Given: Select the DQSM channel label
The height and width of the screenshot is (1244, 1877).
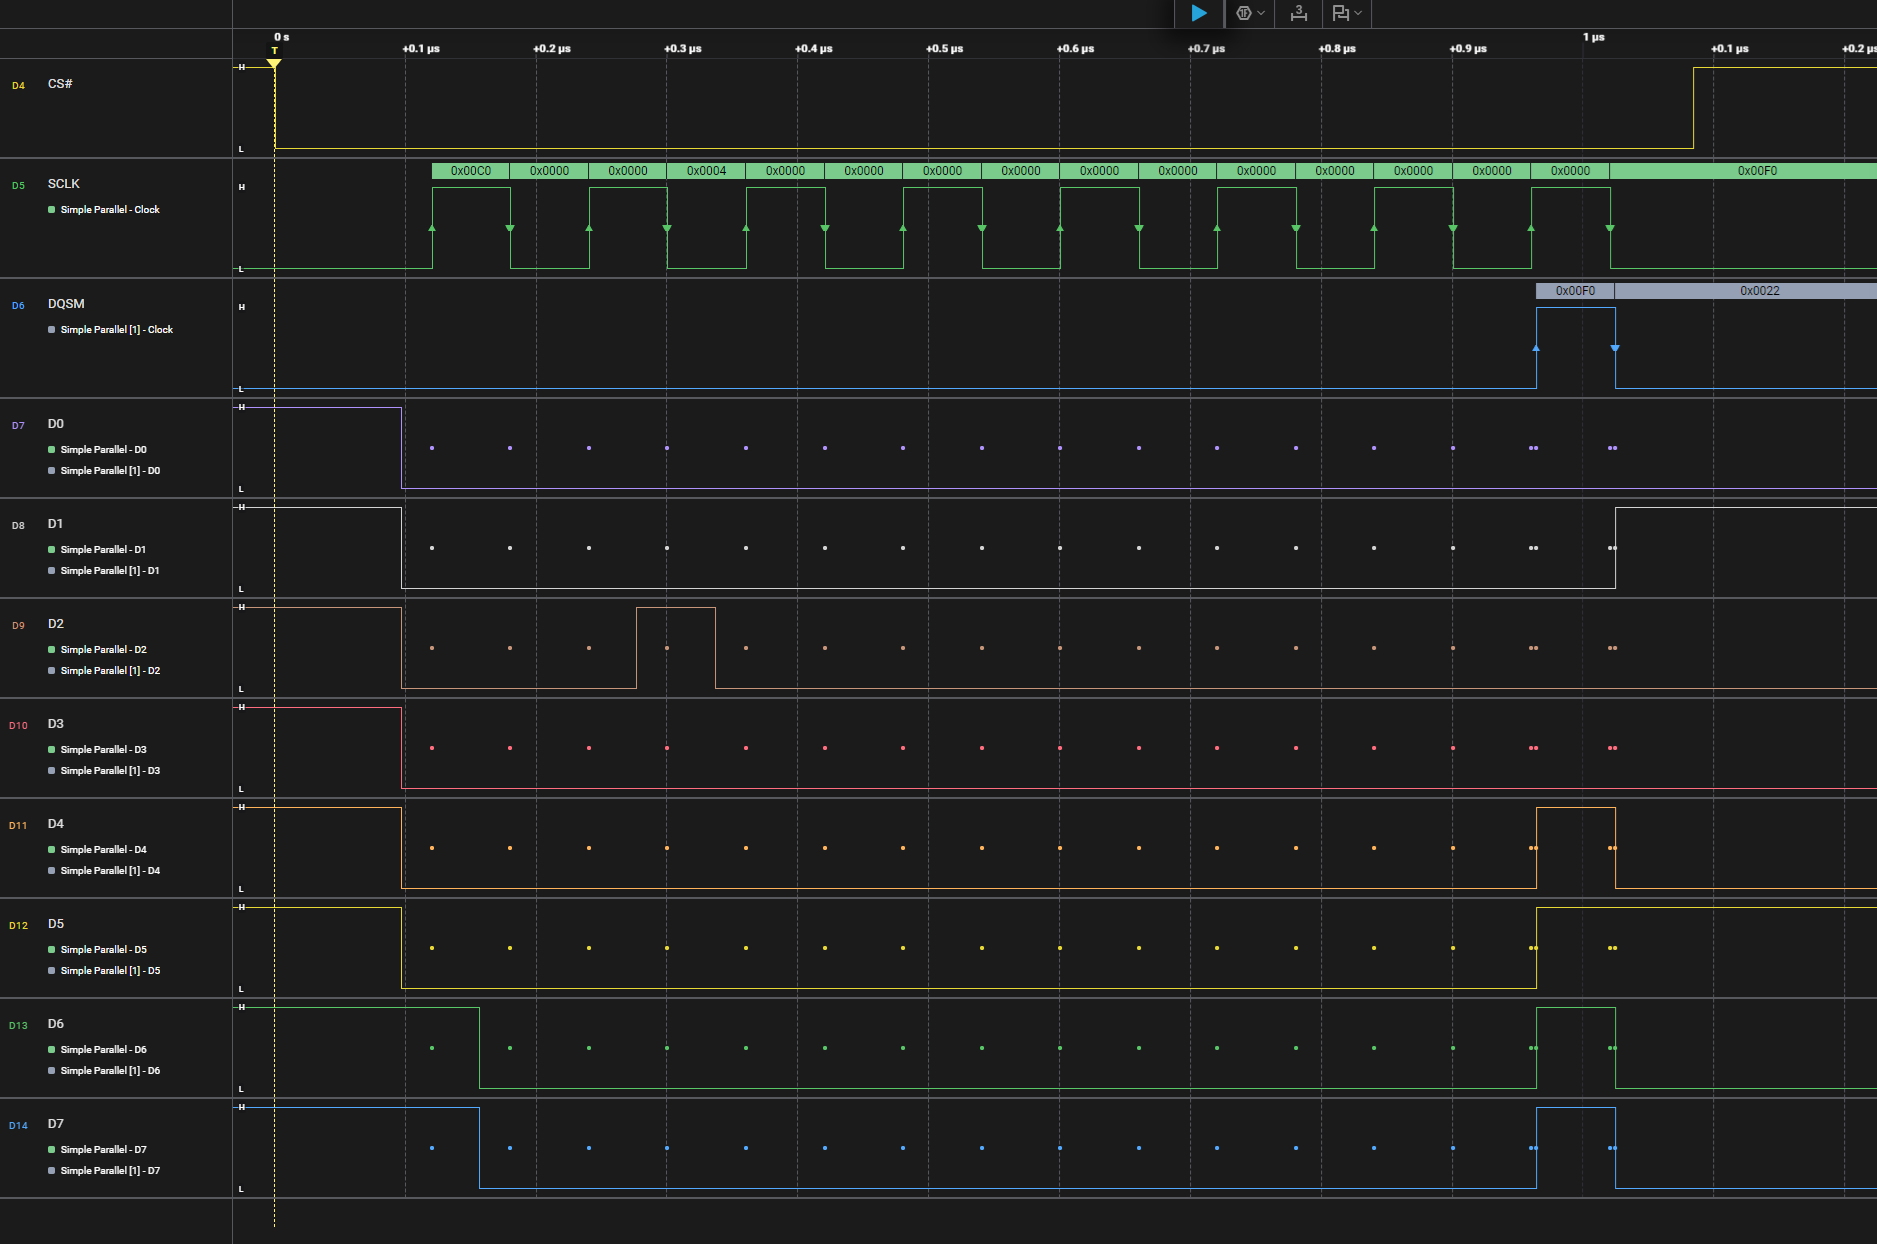Looking at the screenshot, I should tap(66, 304).
